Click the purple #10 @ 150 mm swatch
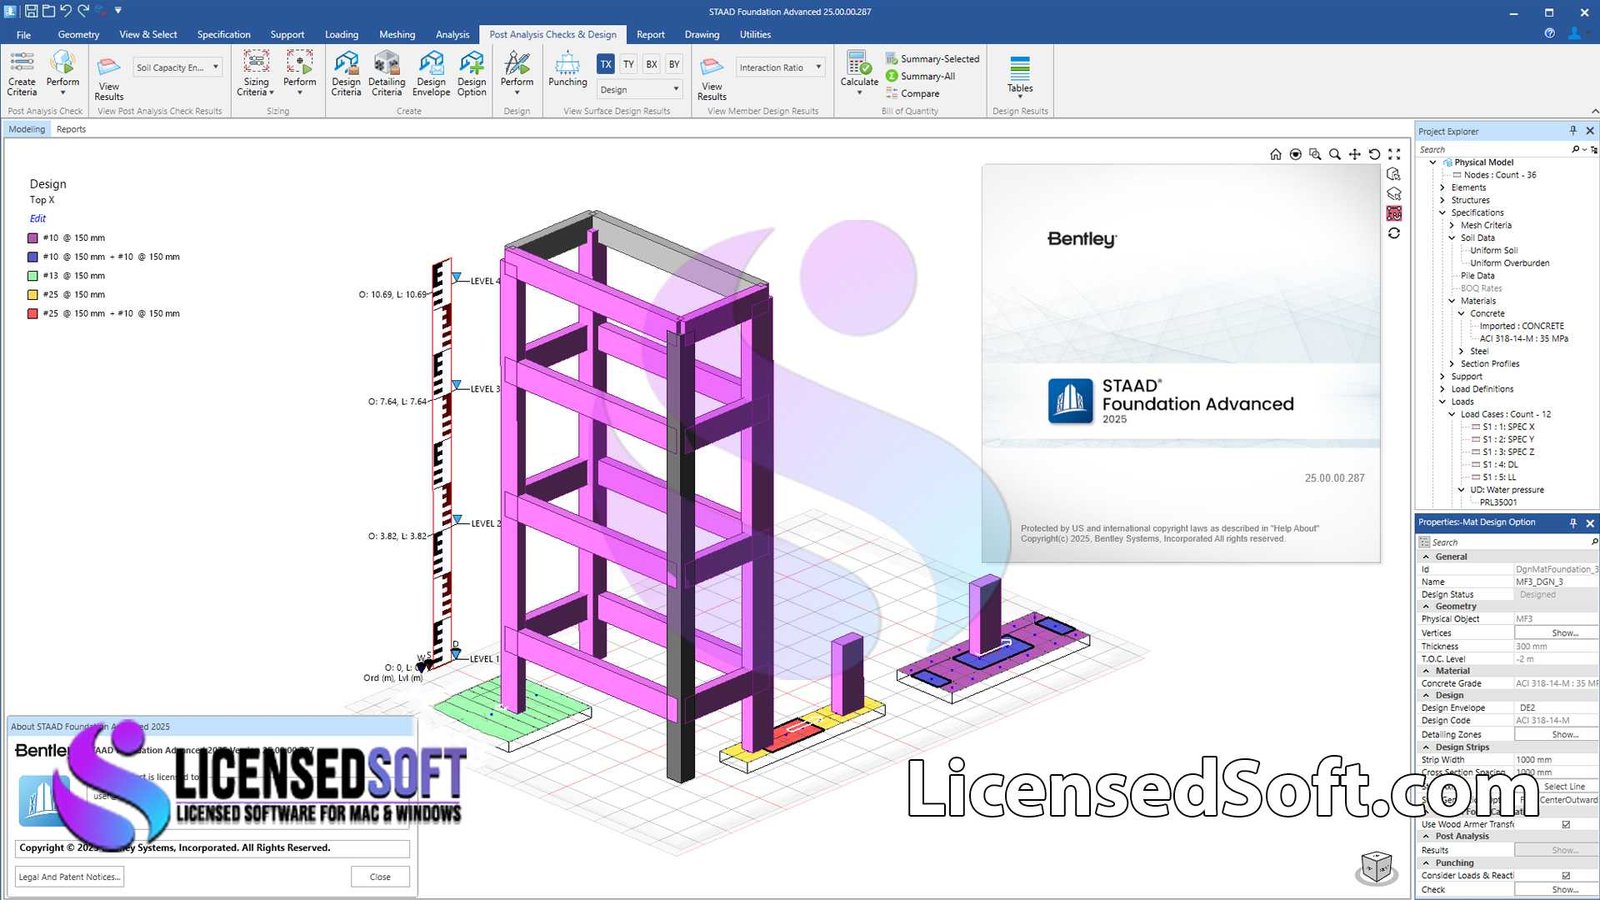Image resolution: width=1600 pixels, height=900 pixels. [x=33, y=238]
